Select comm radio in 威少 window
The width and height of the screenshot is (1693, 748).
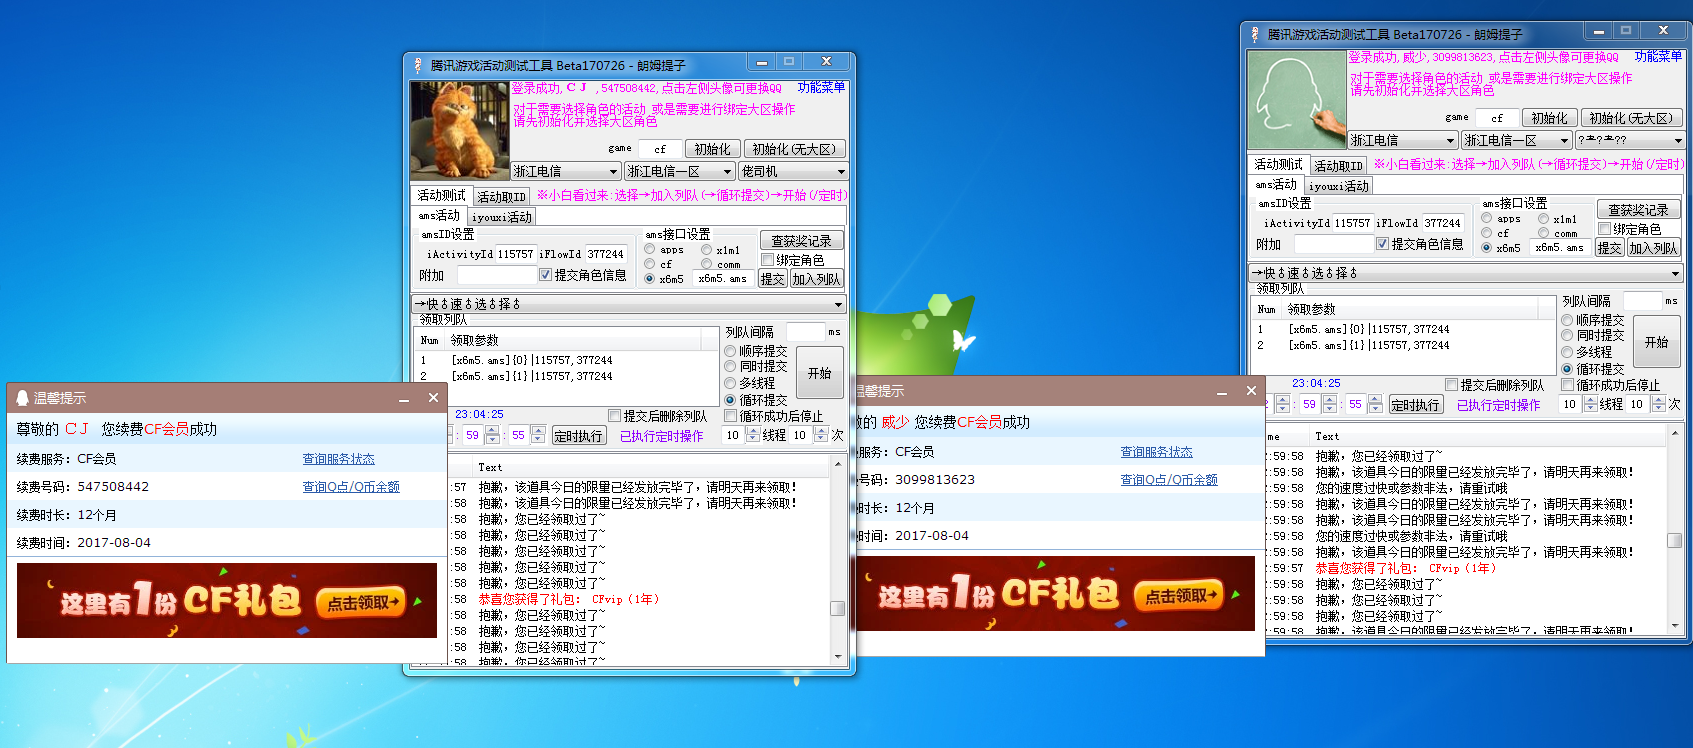click(1544, 233)
